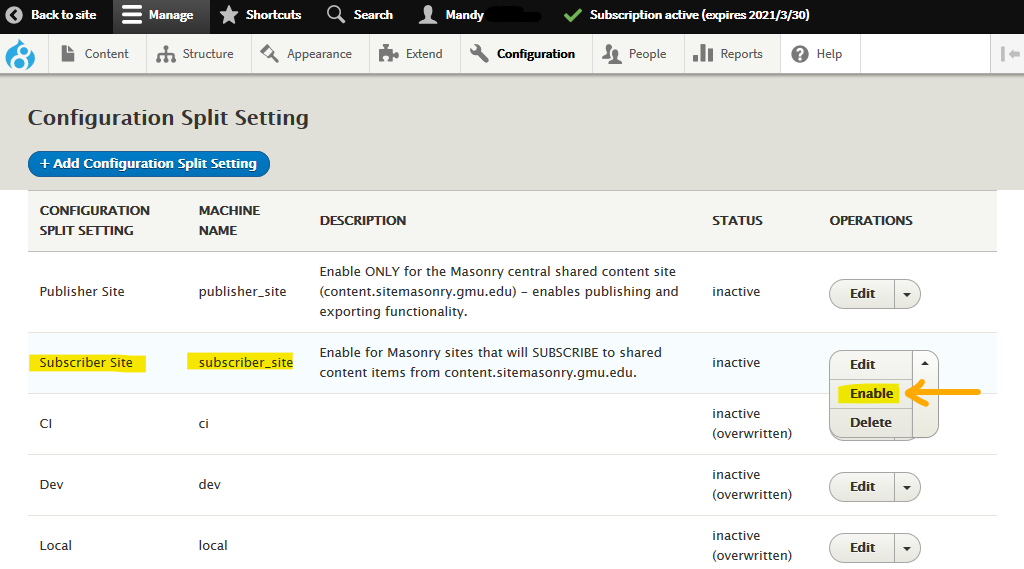Click the Subscriber Site description text

point(490,363)
